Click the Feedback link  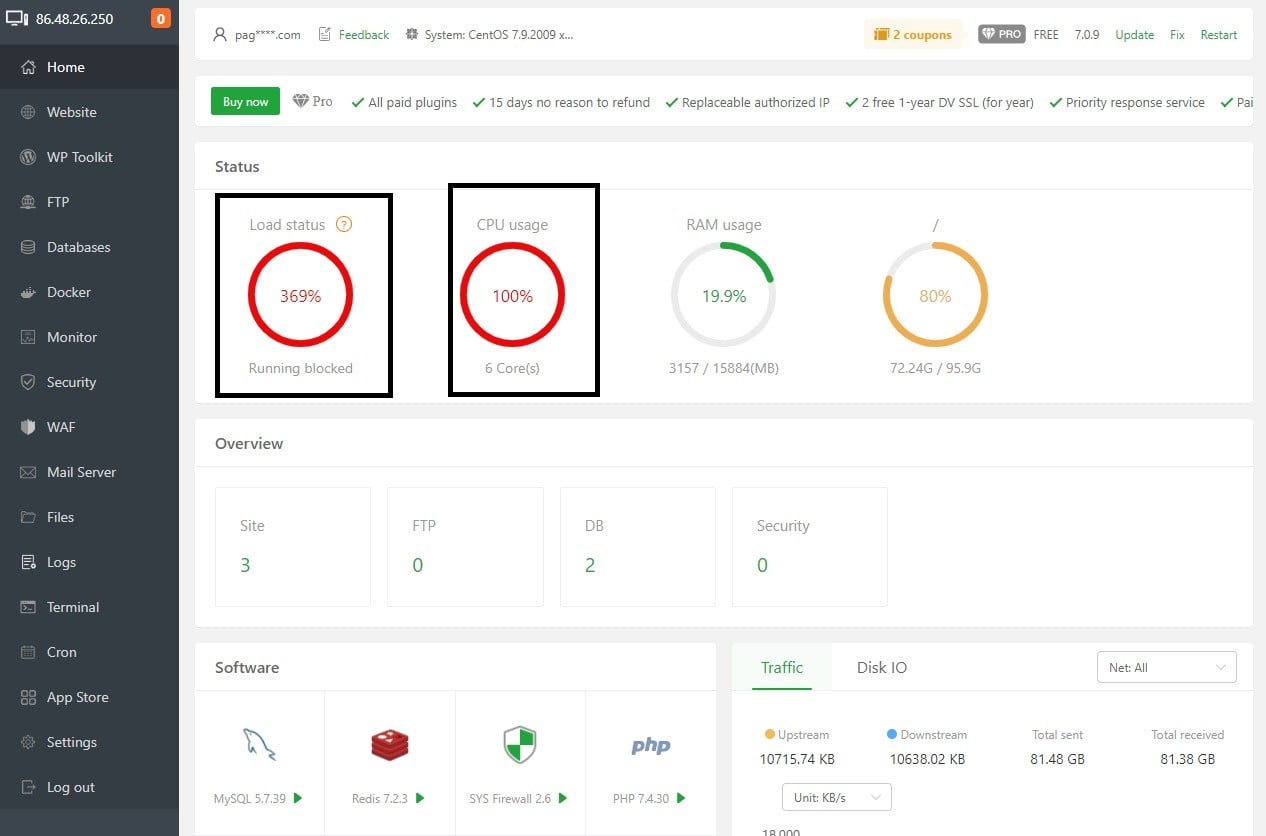[x=363, y=34]
